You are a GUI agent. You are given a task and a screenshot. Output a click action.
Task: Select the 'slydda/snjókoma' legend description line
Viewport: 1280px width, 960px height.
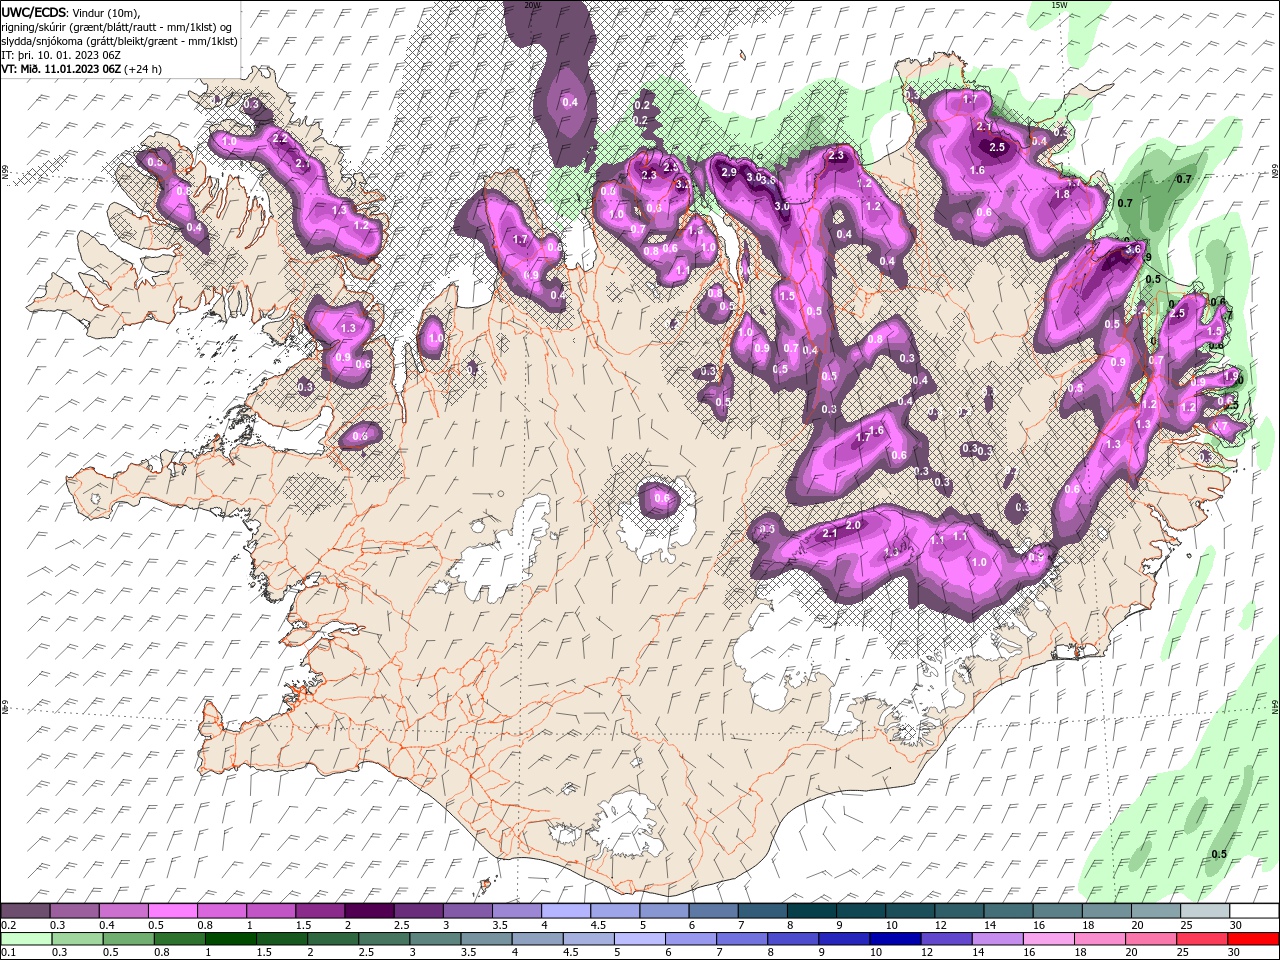coord(119,41)
